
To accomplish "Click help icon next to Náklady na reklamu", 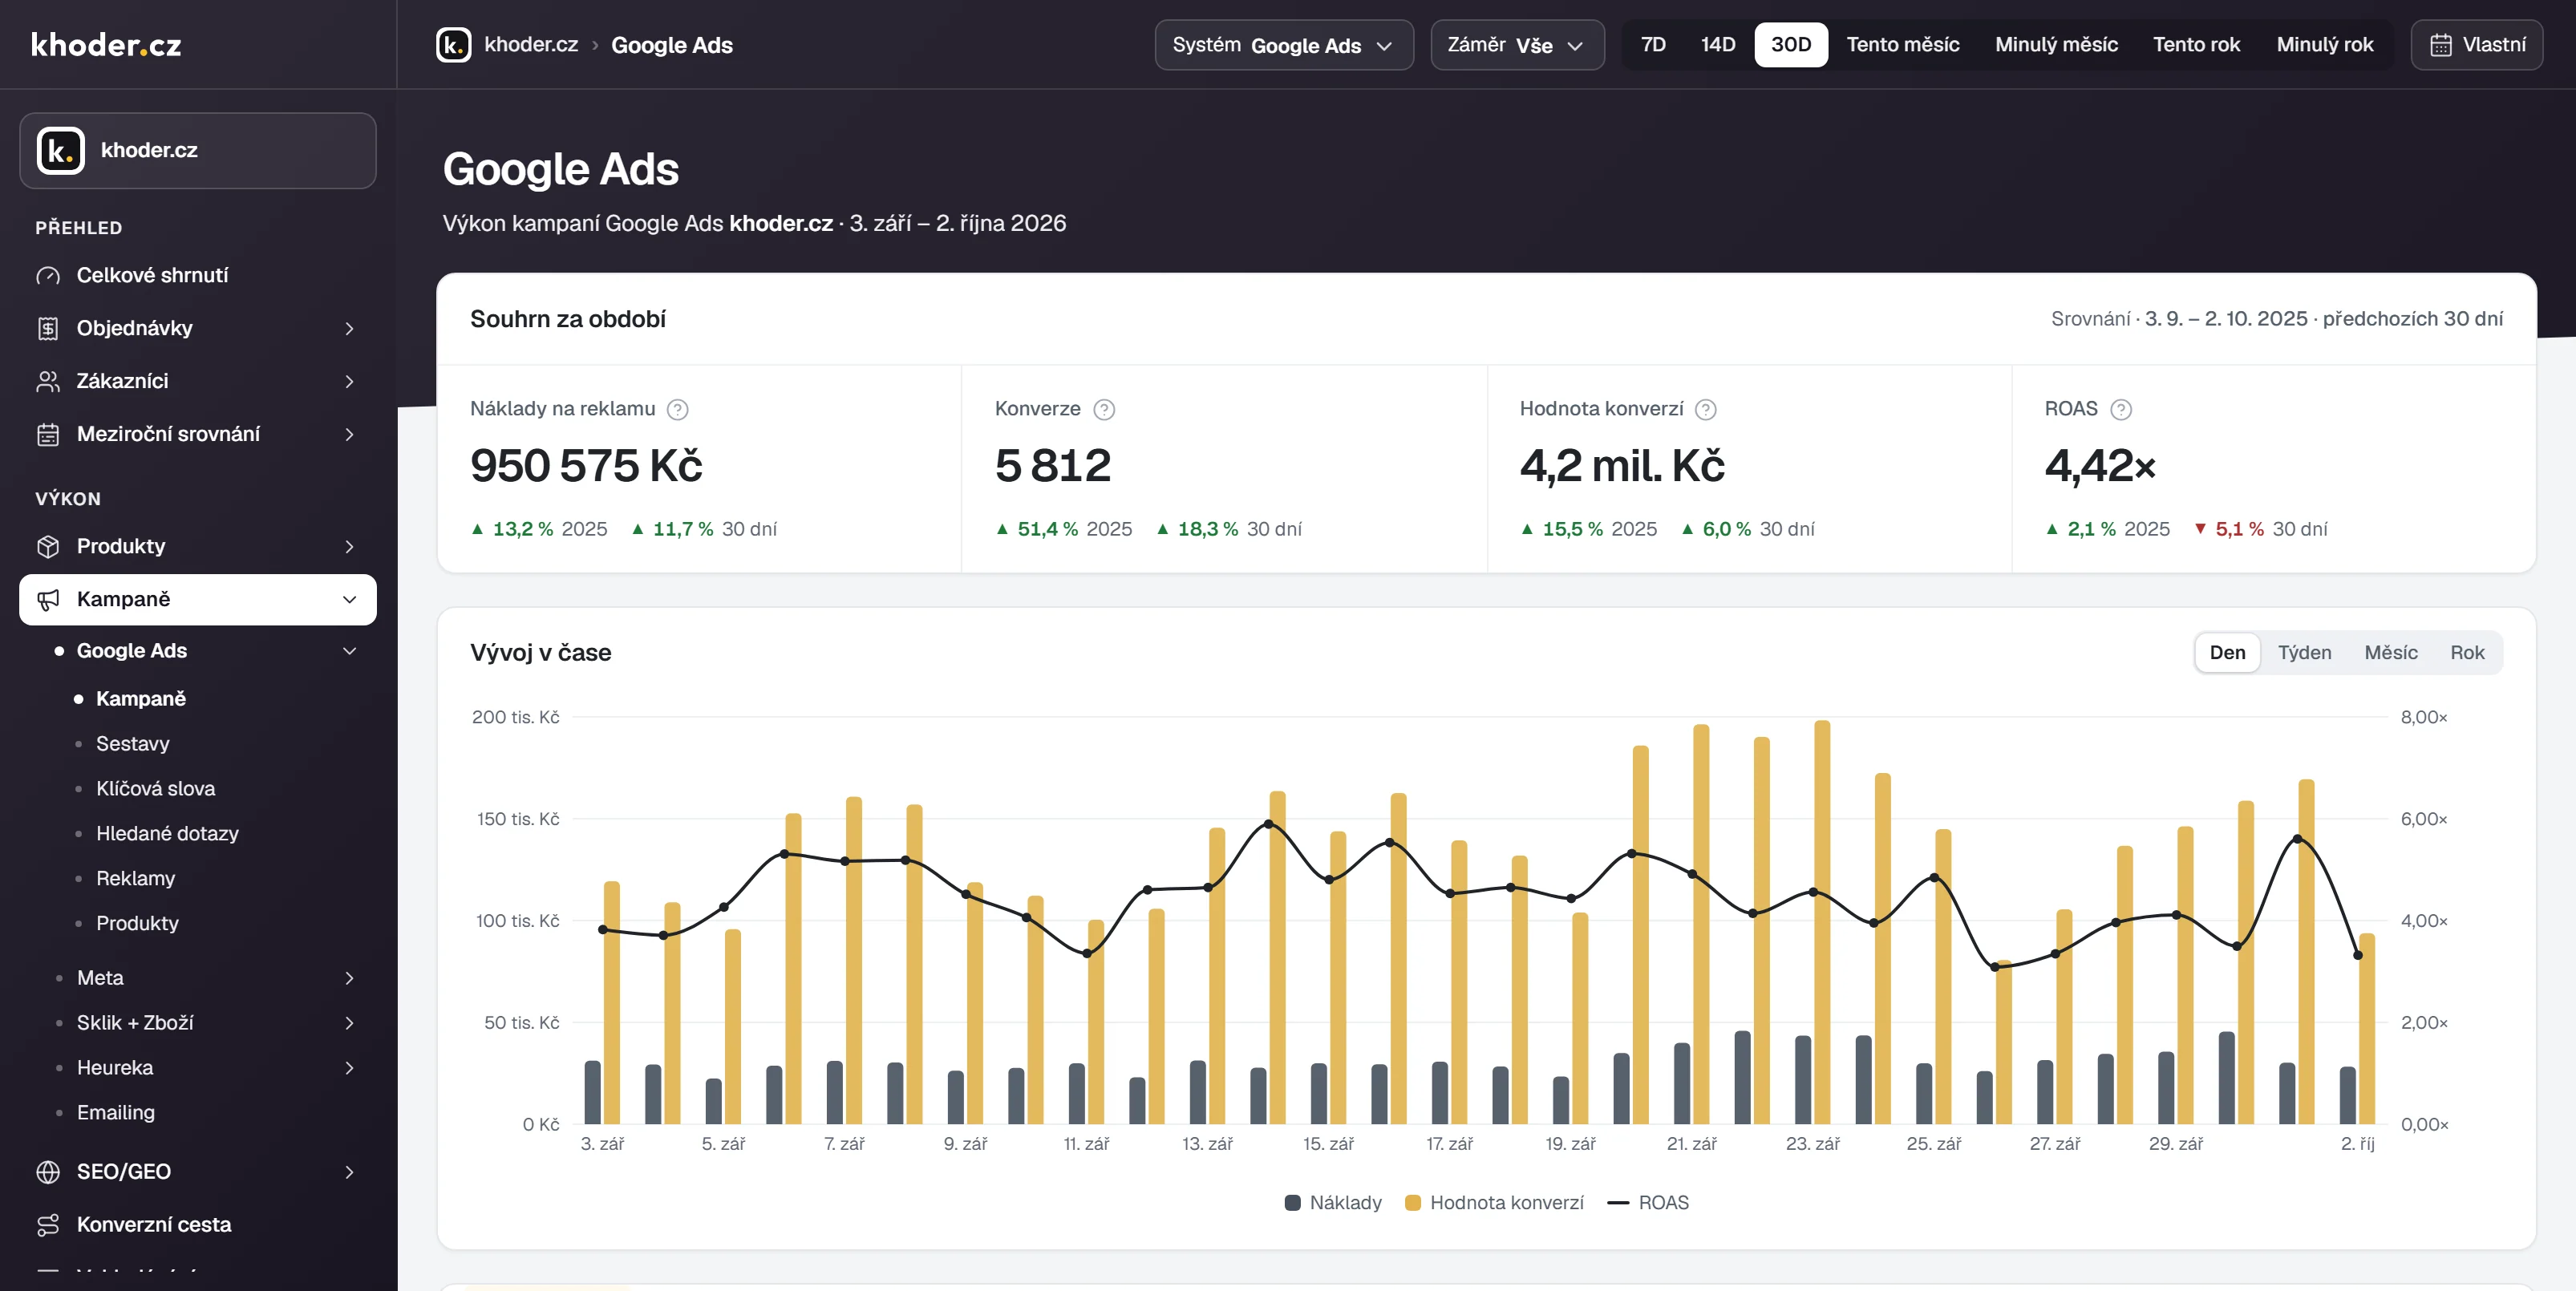I will [x=677, y=409].
